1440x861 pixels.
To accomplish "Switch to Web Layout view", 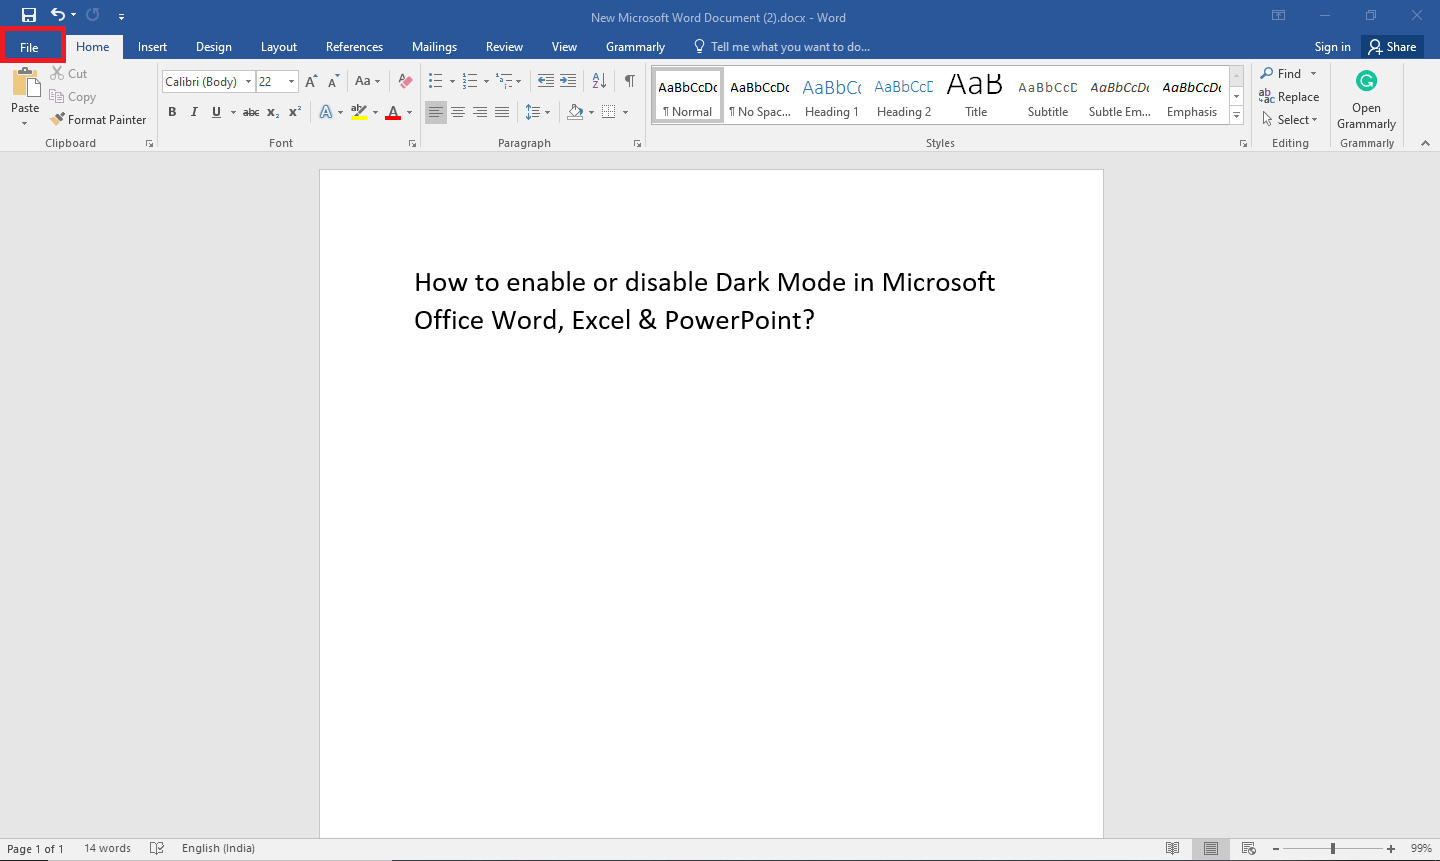I will pyautogui.click(x=1249, y=848).
